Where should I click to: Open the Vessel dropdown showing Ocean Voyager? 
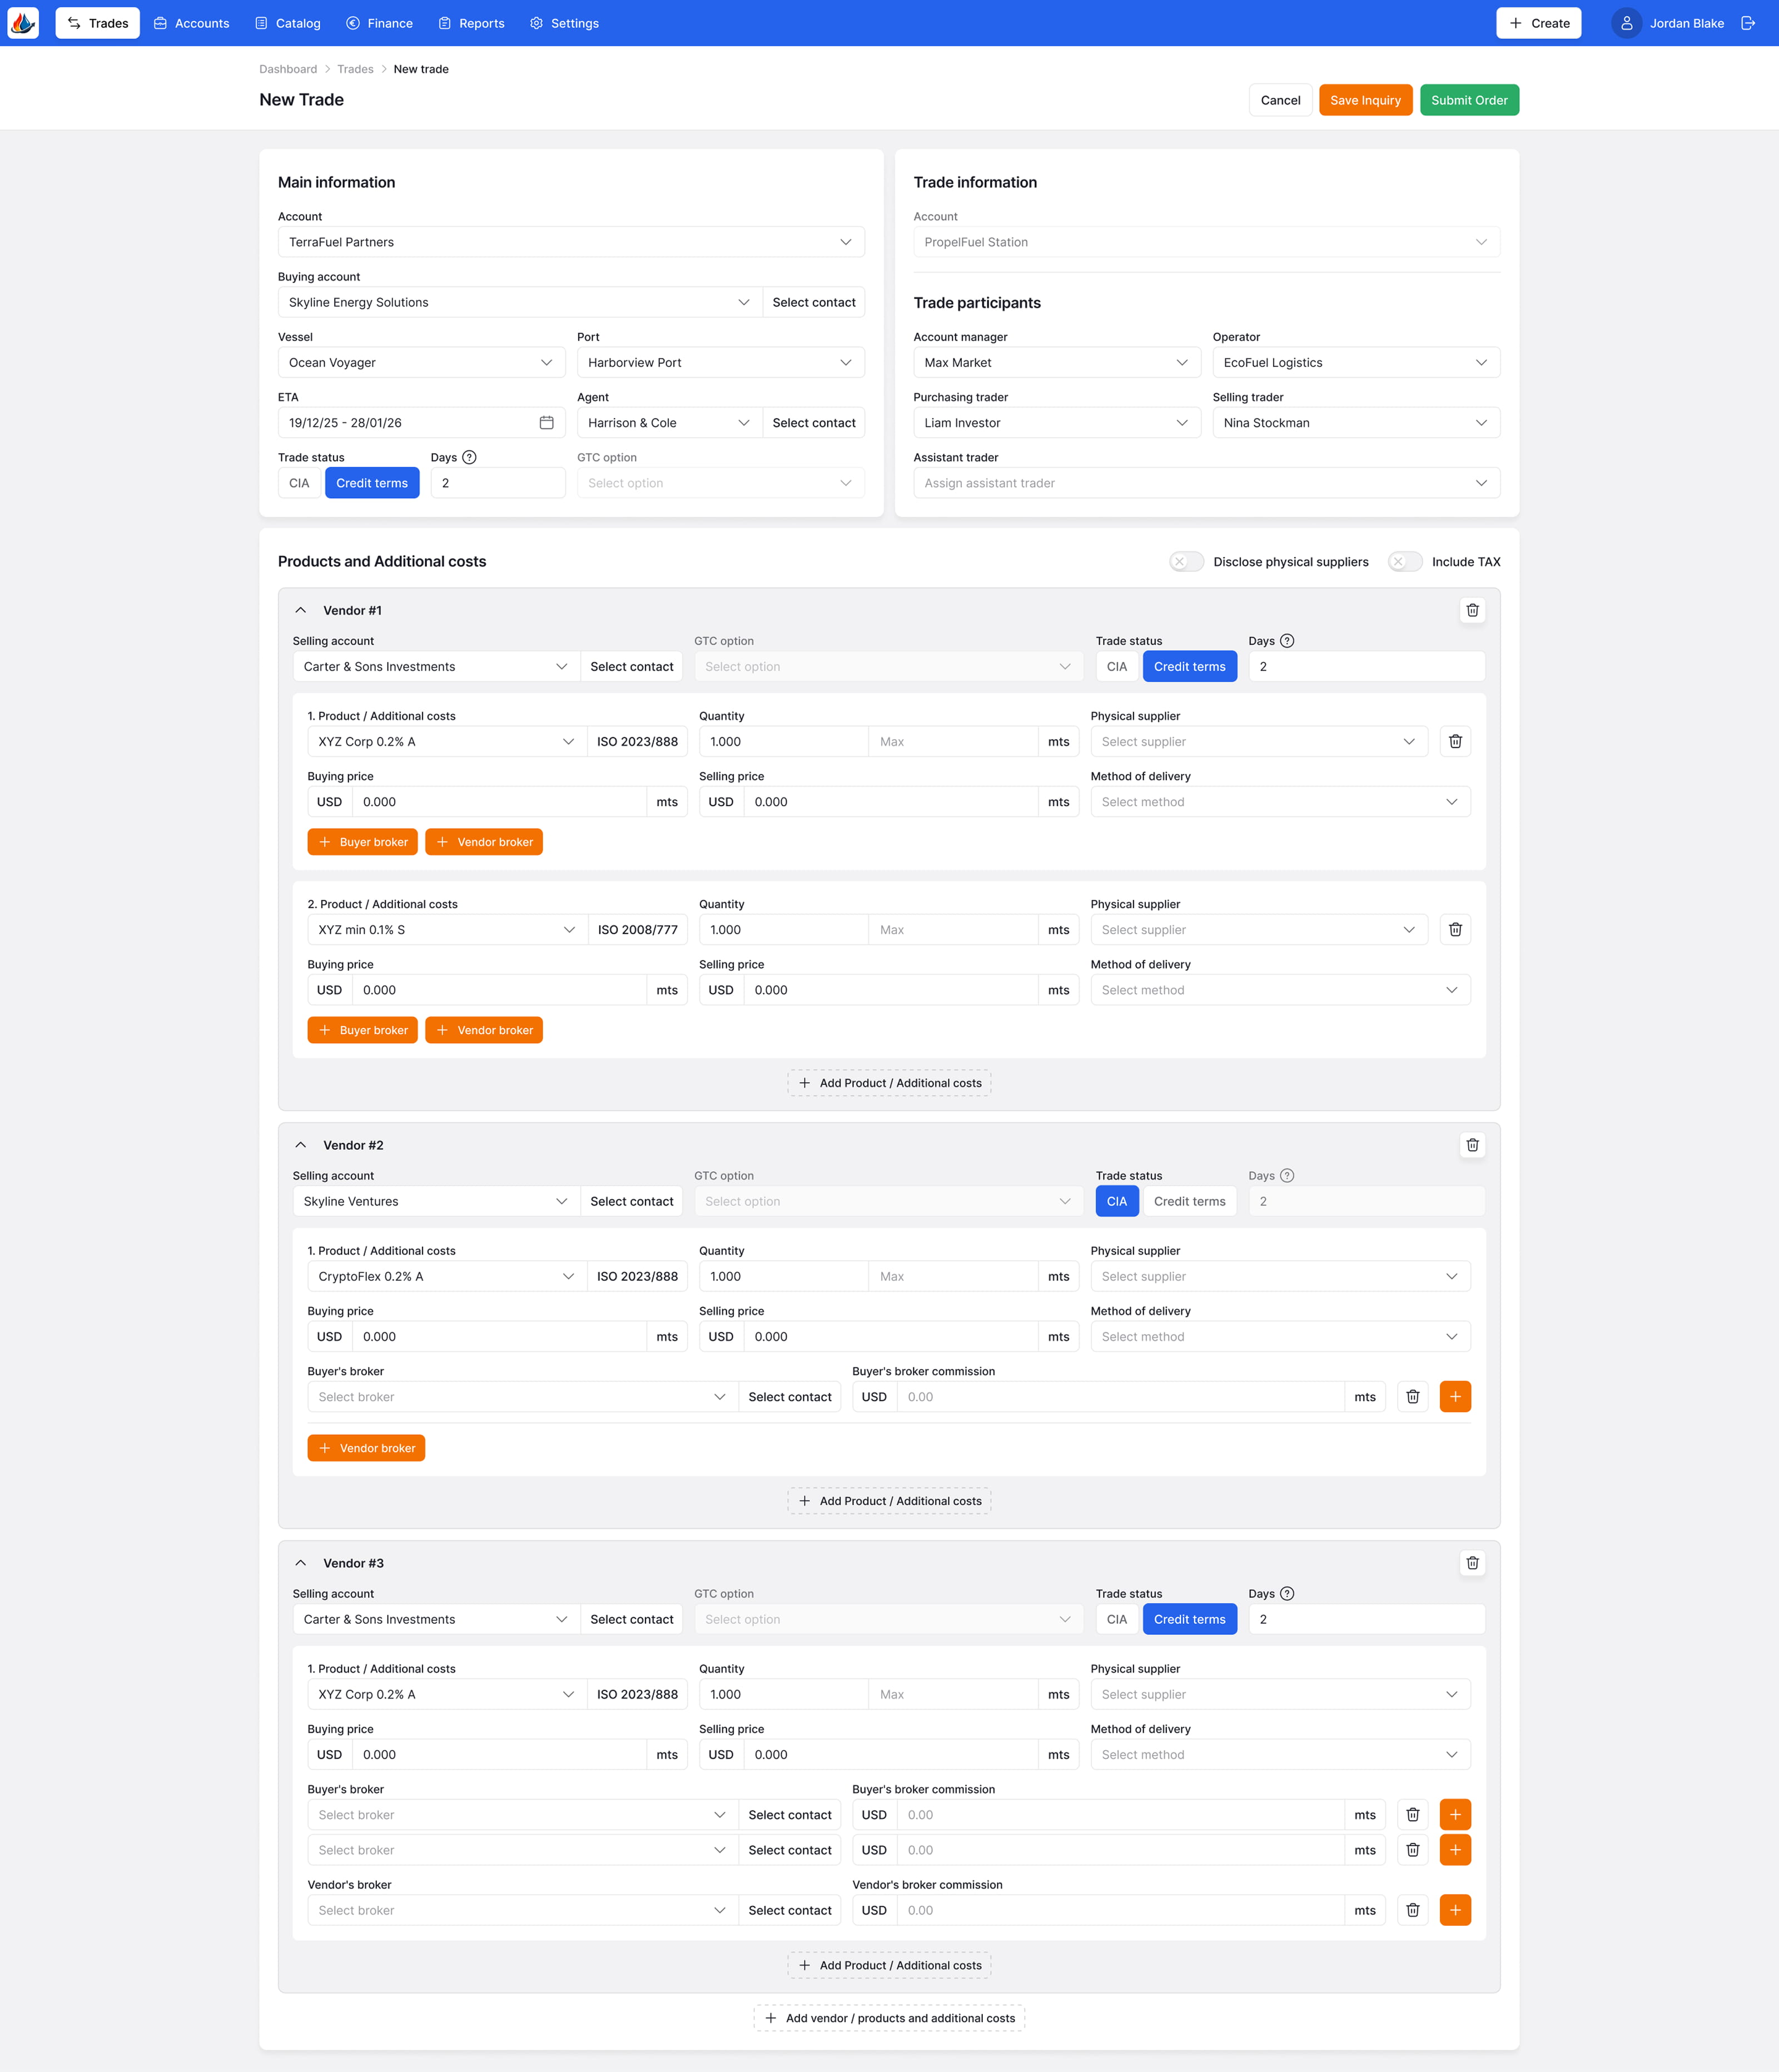(421, 363)
